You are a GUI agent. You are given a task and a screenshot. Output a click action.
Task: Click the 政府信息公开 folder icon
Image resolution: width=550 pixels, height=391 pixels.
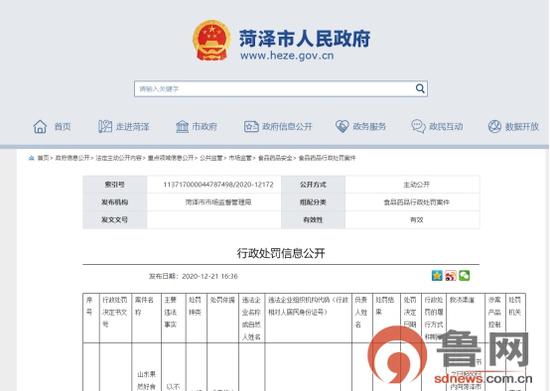251,127
